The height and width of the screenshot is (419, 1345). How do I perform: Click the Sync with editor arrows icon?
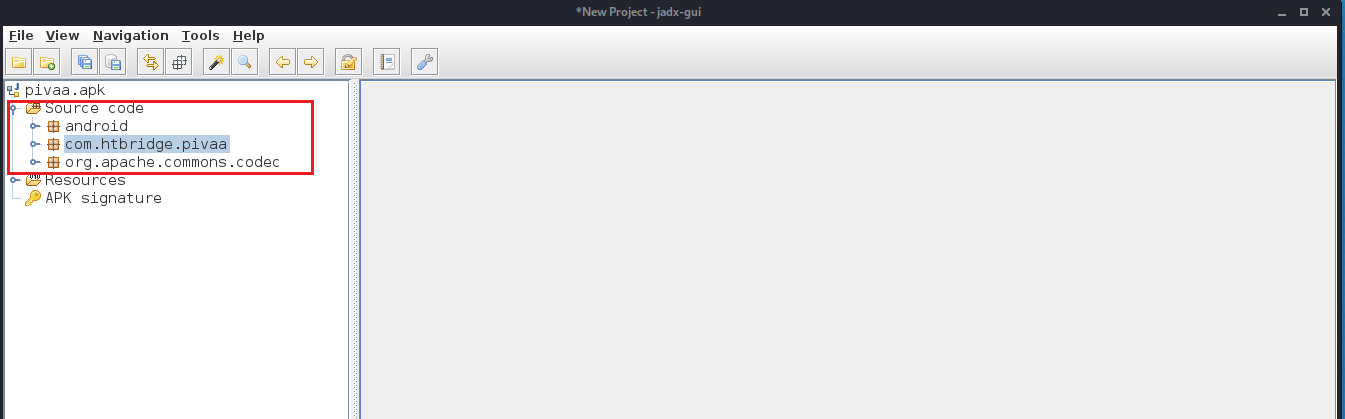tap(151, 62)
